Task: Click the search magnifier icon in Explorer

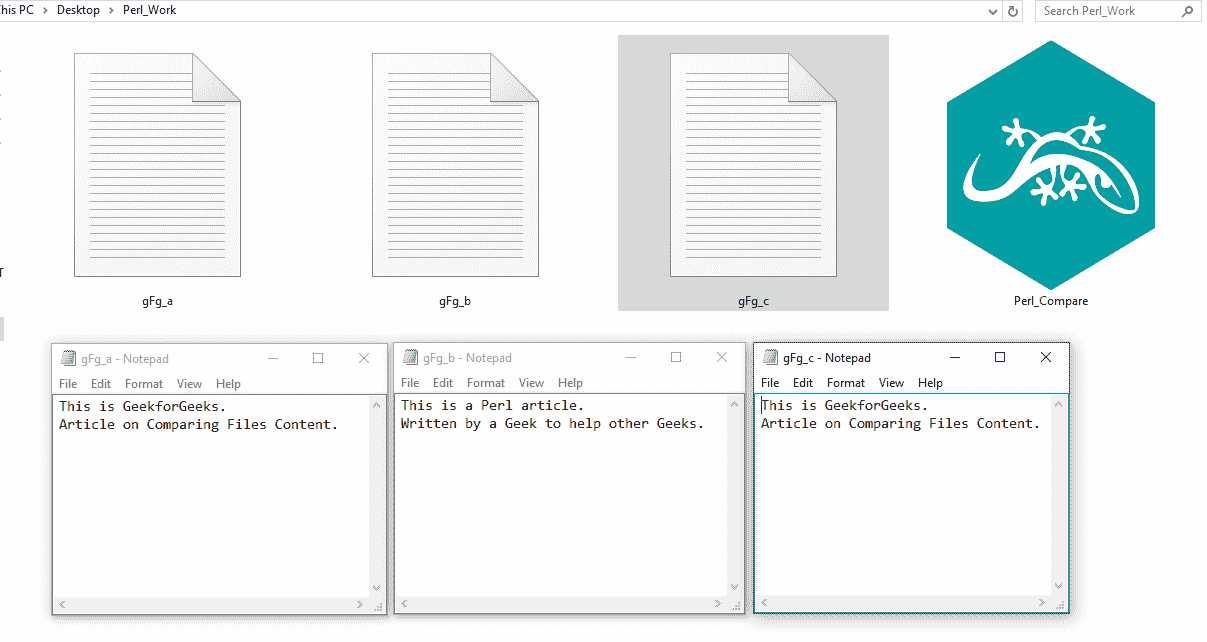Action: tap(1188, 11)
